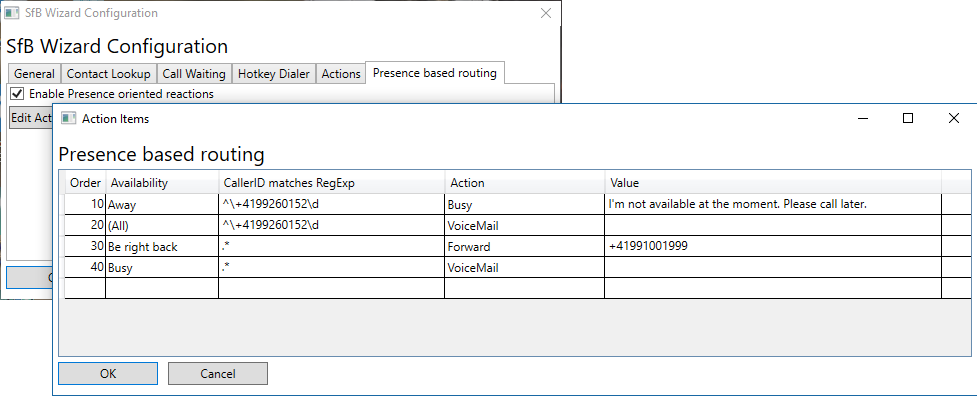The width and height of the screenshot is (977, 396).
Task: Switch to the Contact Lookup tab
Action: pos(108,73)
